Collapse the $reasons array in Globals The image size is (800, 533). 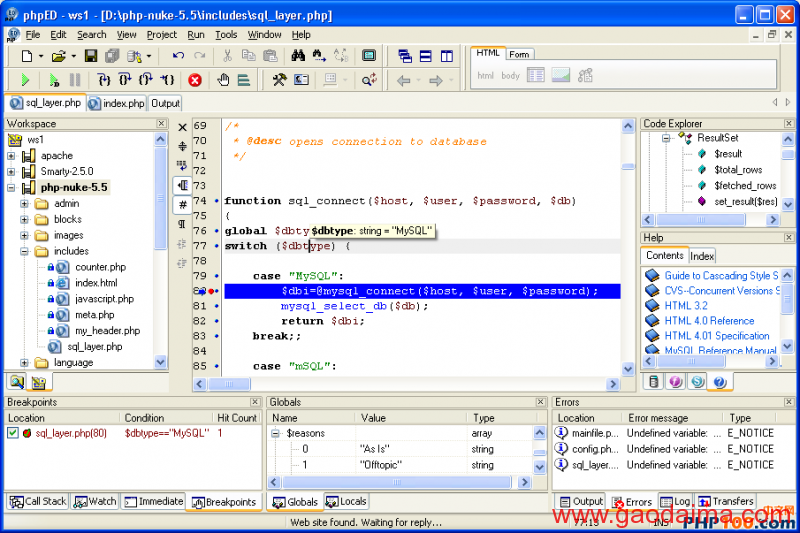point(276,434)
